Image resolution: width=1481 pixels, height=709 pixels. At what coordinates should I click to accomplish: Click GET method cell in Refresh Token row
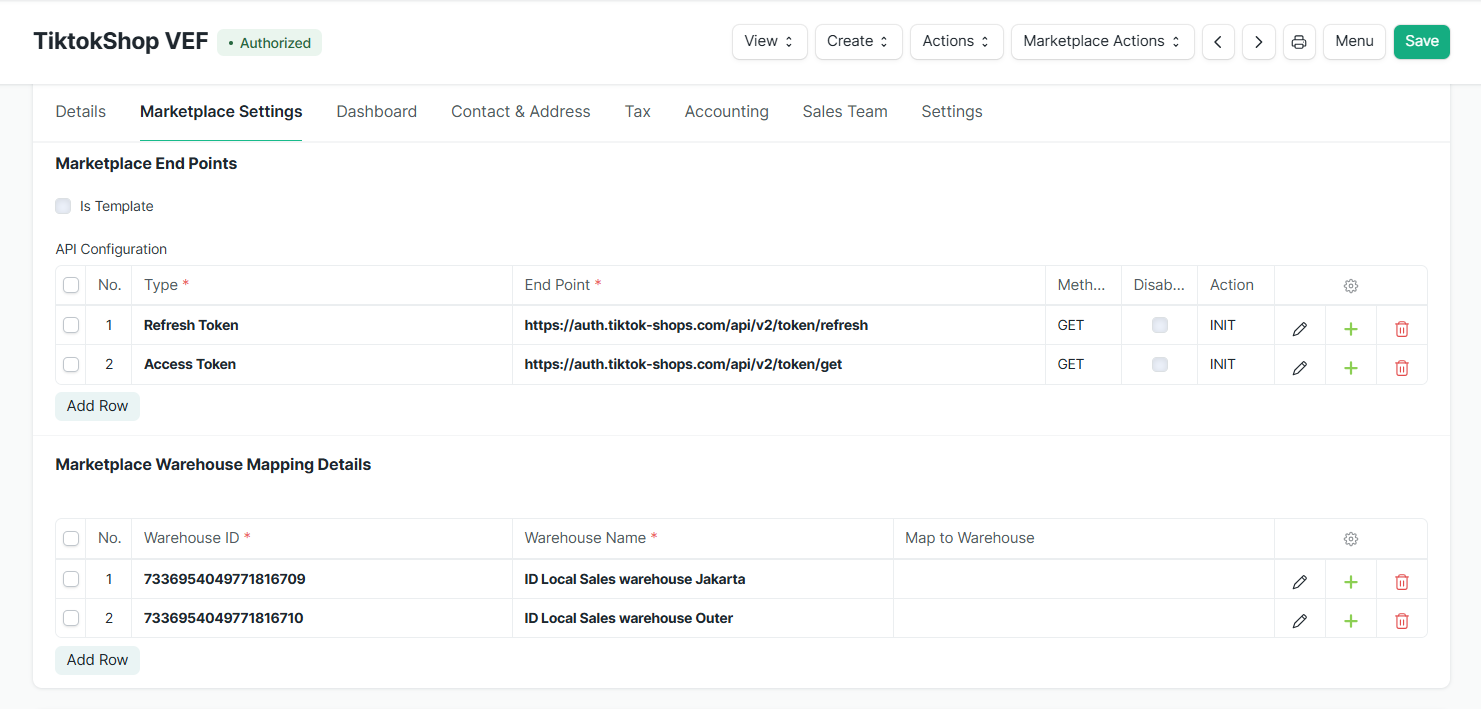(1083, 325)
